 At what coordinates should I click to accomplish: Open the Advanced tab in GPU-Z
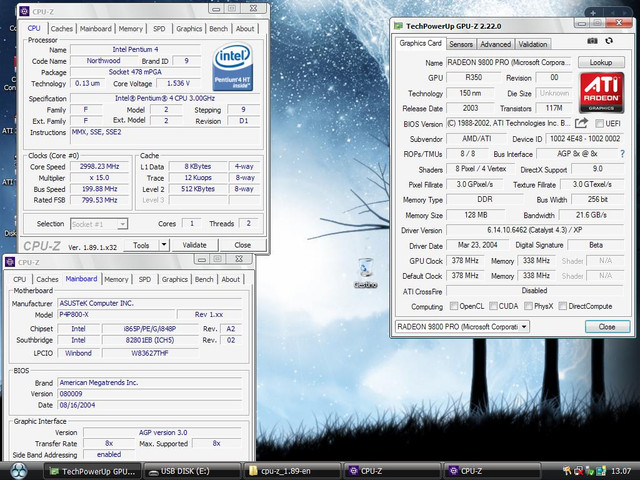495,44
